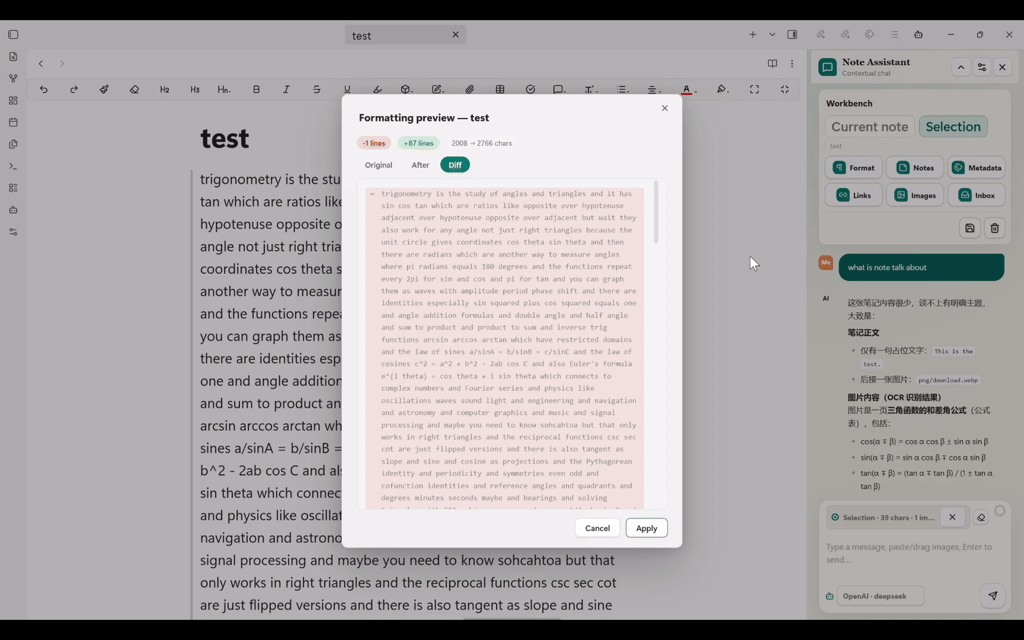Toggle strikethrough formatting in toolbar
The width and height of the screenshot is (1024, 640).
click(x=317, y=89)
